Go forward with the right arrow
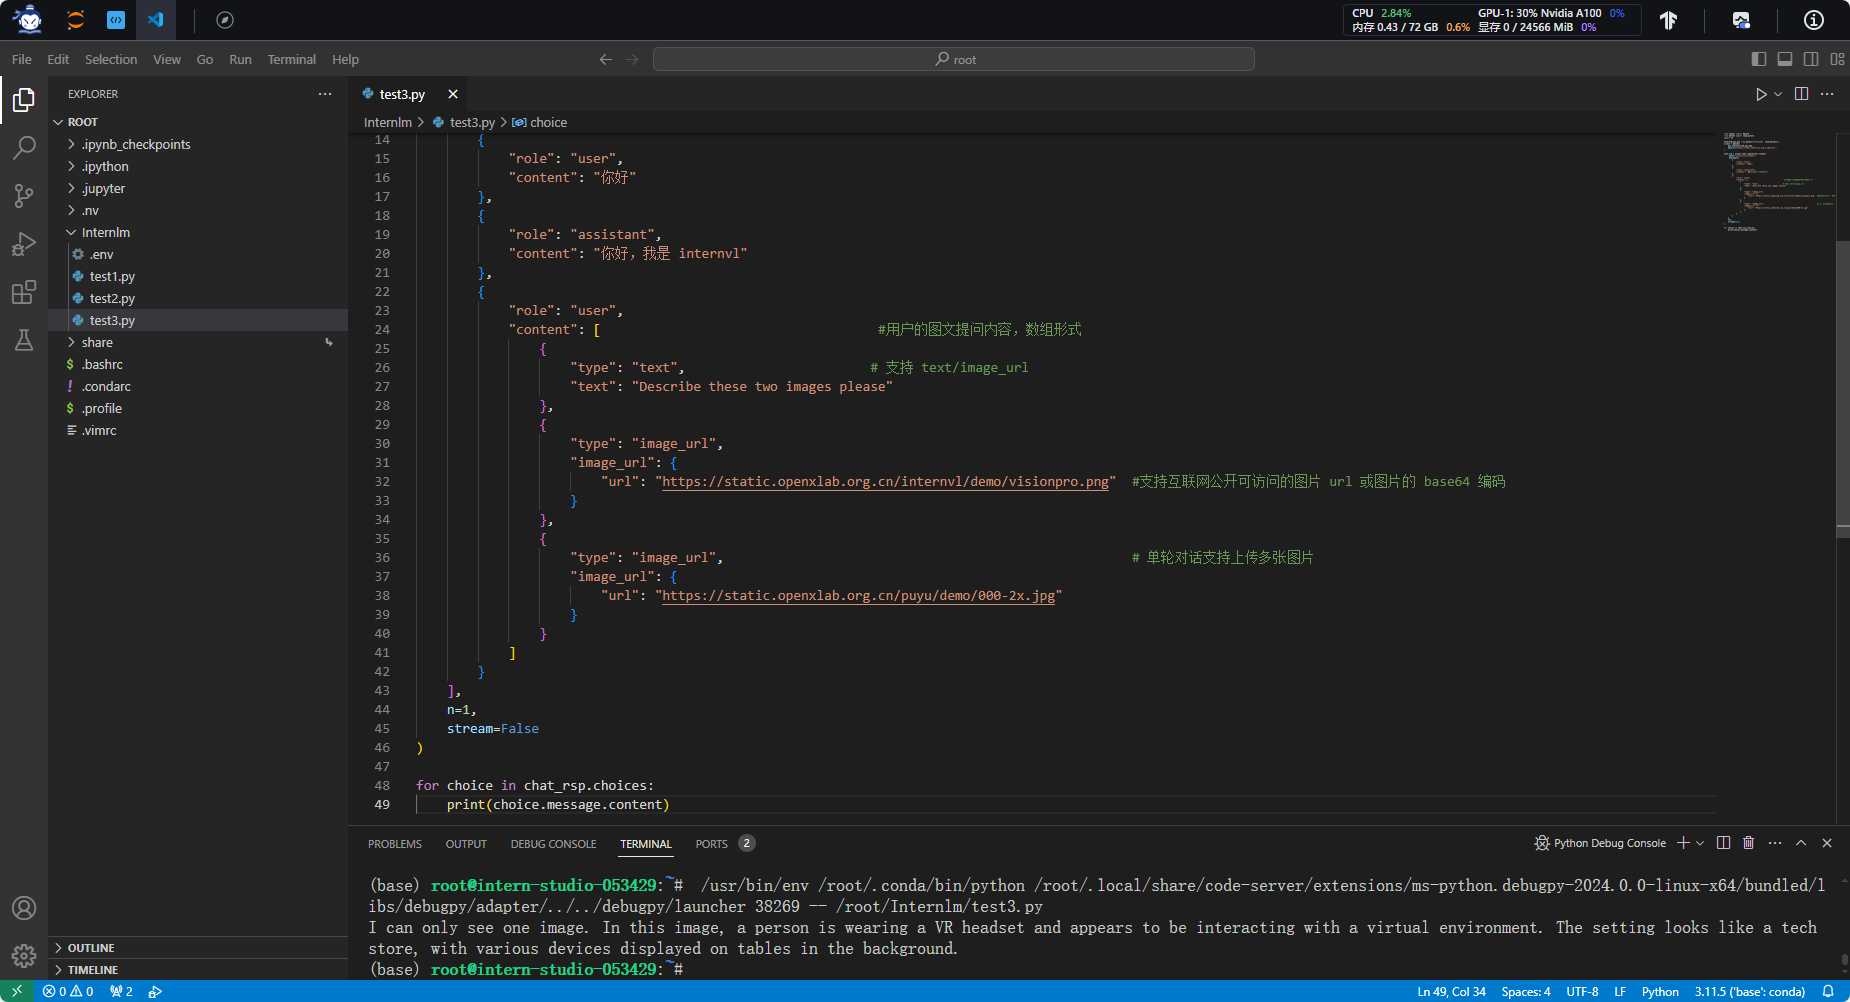 [632, 60]
